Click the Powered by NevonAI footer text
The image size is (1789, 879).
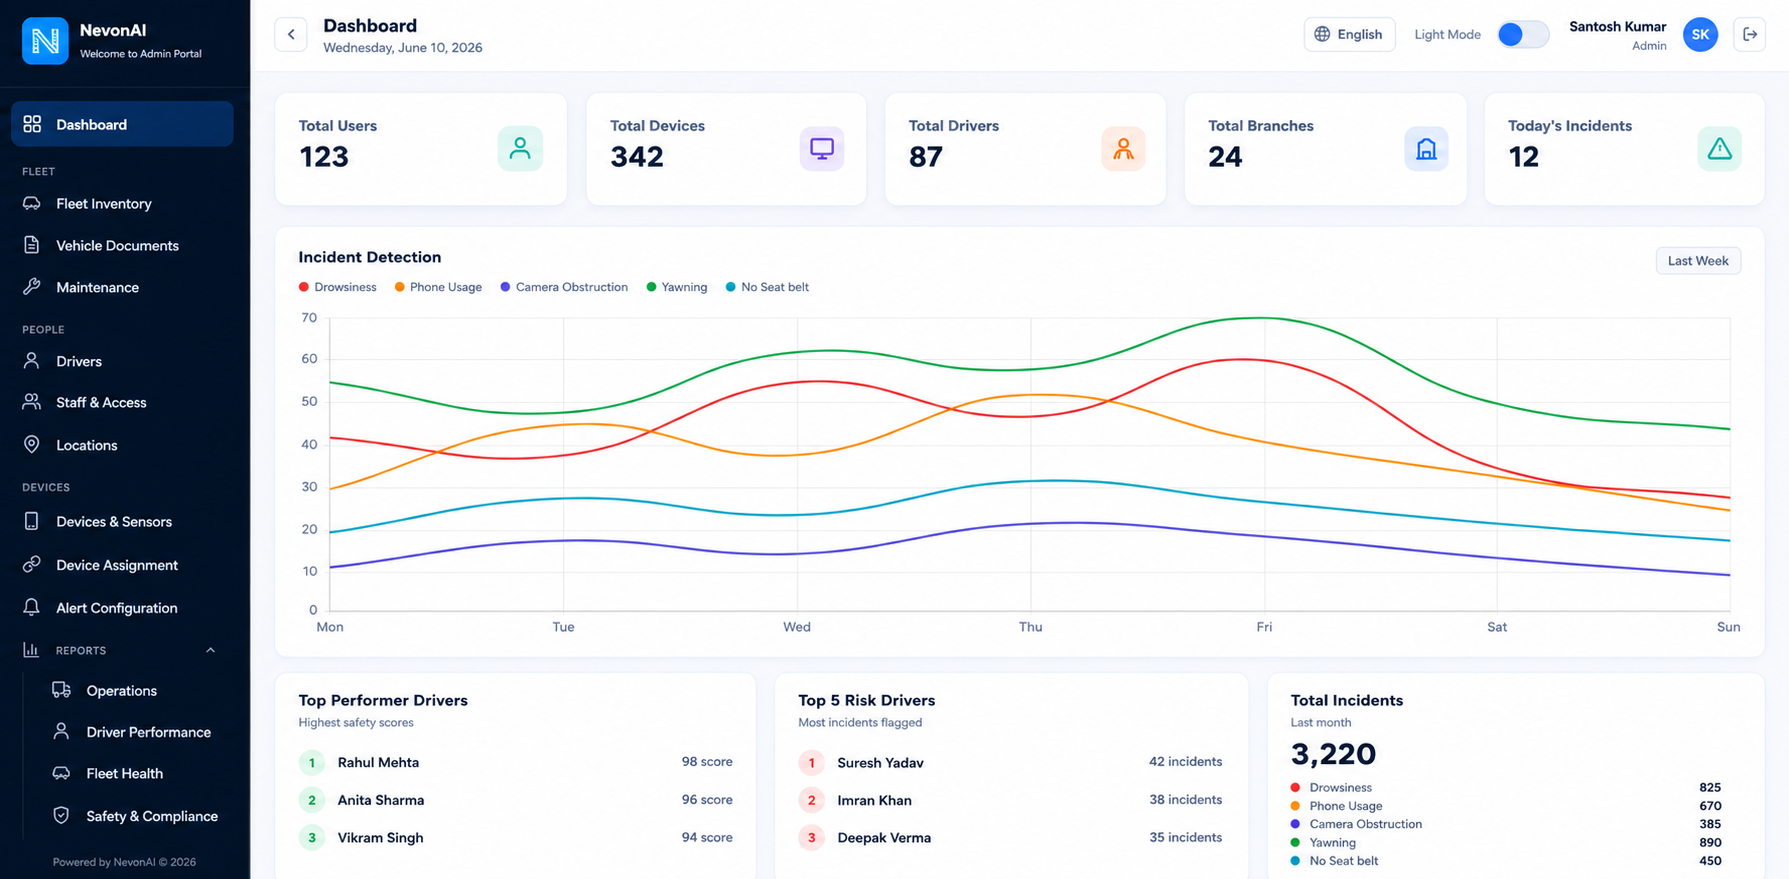[x=124, y=862]
